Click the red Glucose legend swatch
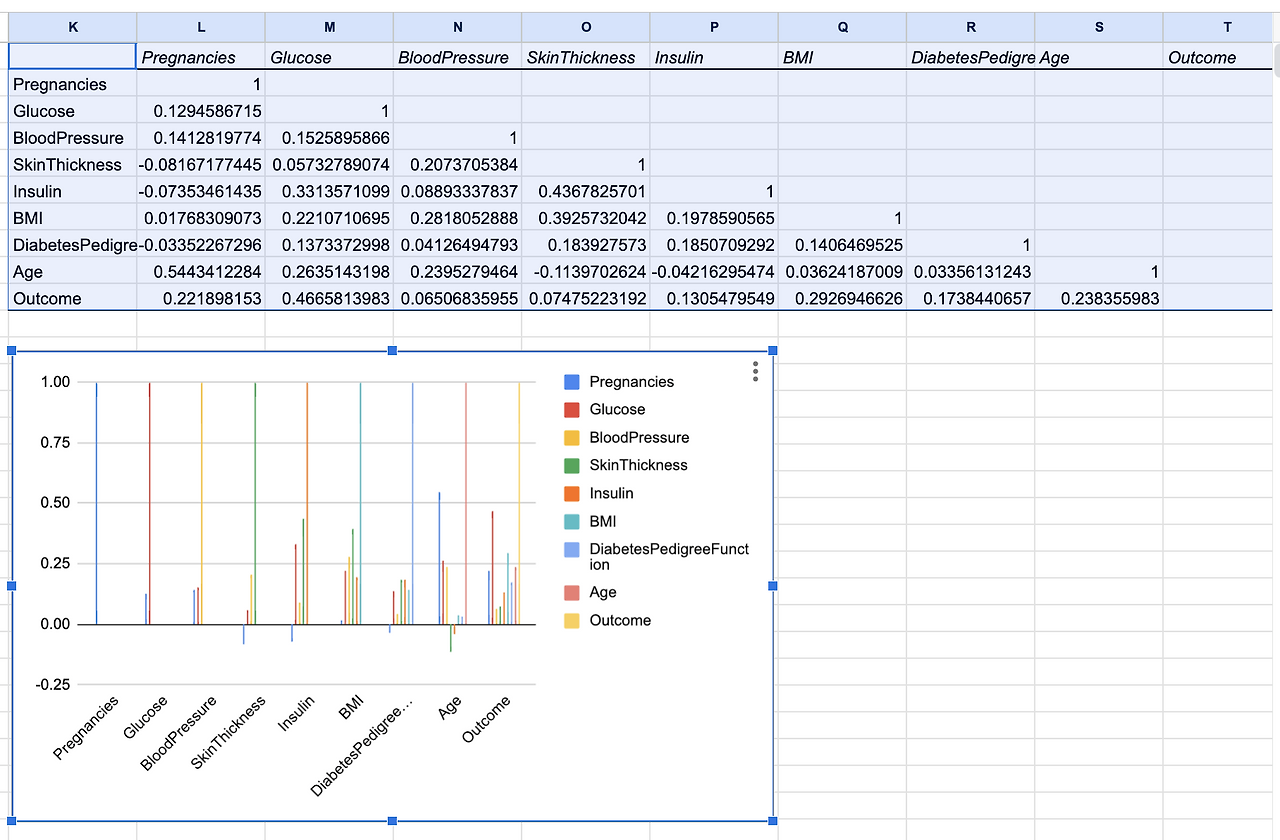 [572, 409]
